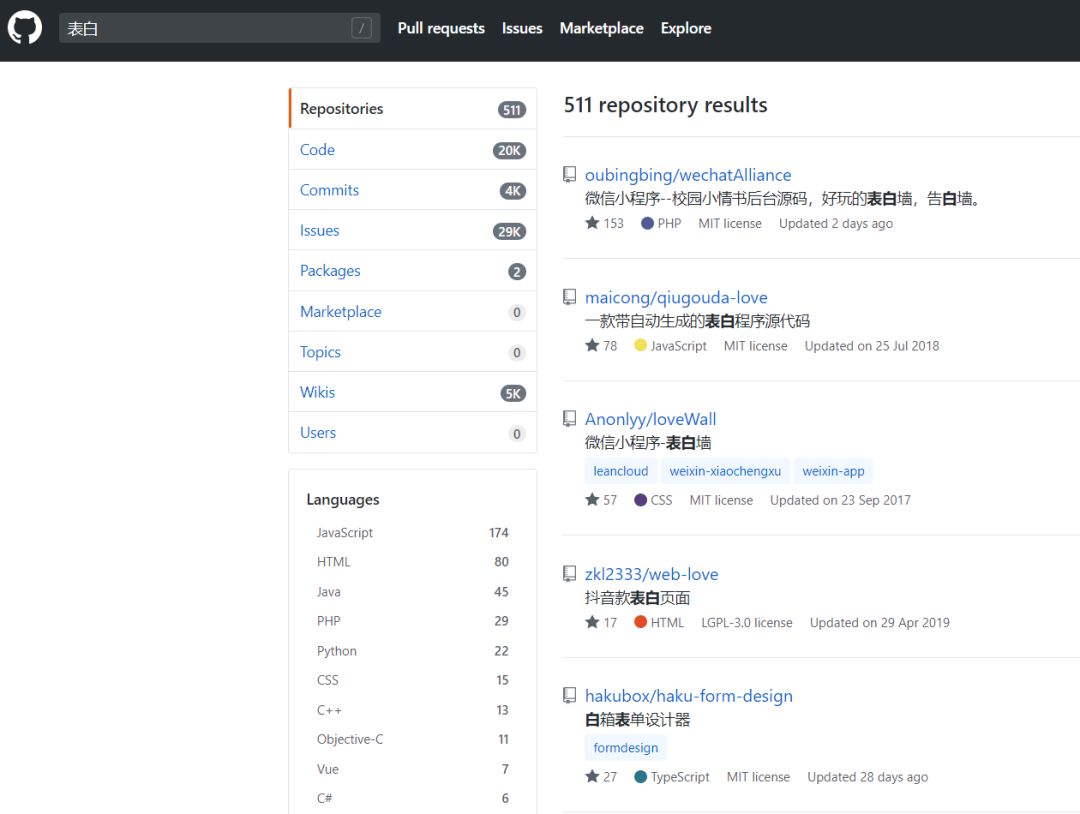Switch to Code search results
The width and height of the screenshot is (1080, 814).
pos(317,150)
